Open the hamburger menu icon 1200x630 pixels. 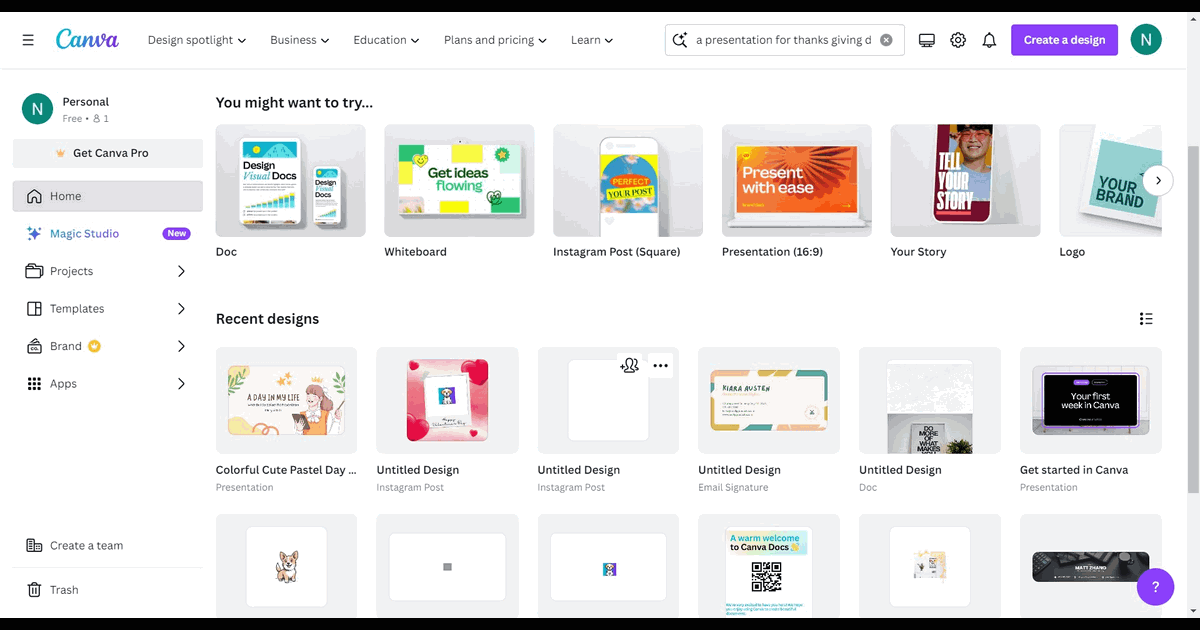28,40
